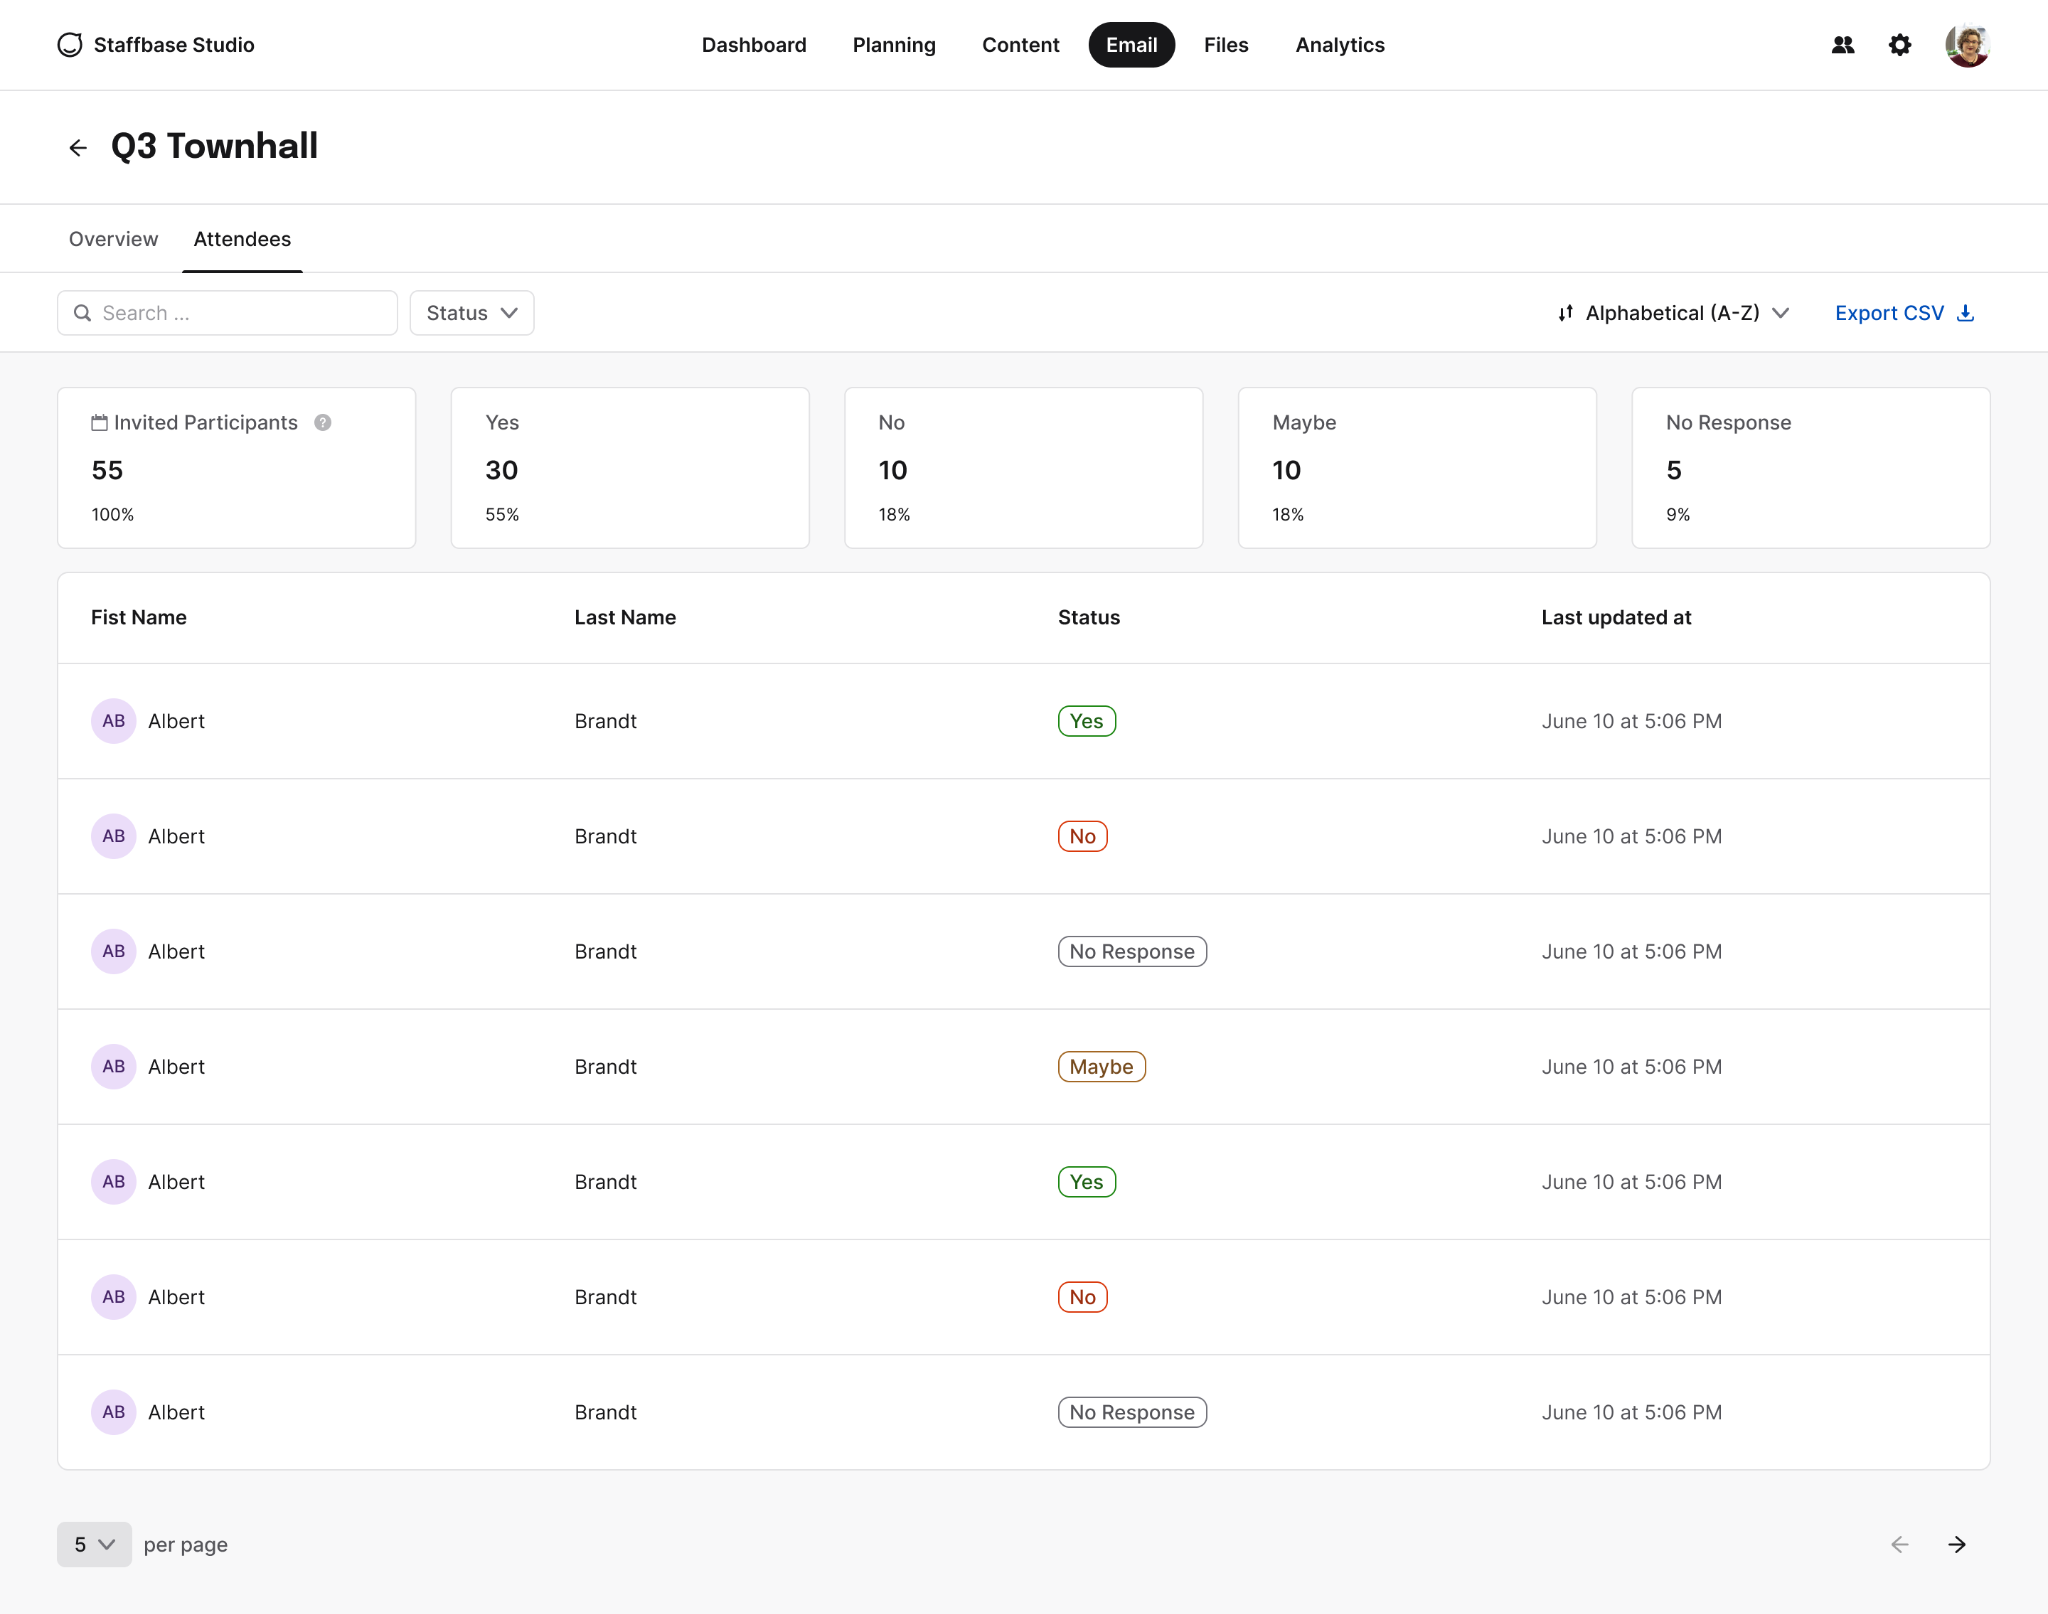Screen dimensions: 2048x1614
Task: Open the users icon in the header
Action: pyautogui.click(x=1842, y=45)
